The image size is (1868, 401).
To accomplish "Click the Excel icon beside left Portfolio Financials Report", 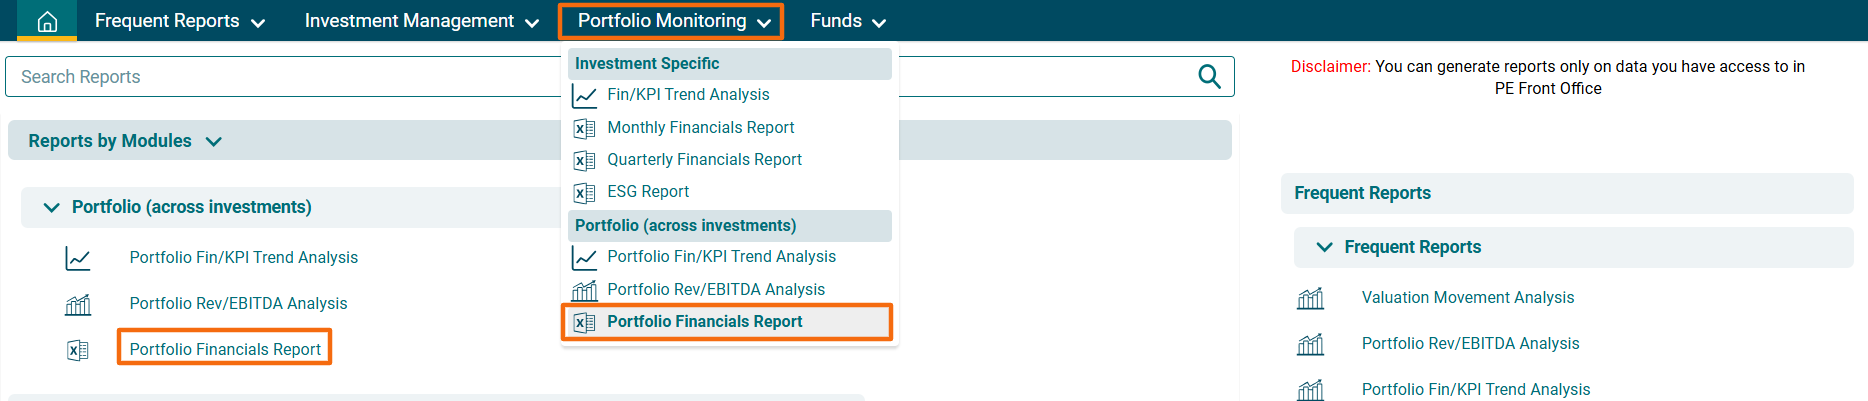I will click(77, 350).
